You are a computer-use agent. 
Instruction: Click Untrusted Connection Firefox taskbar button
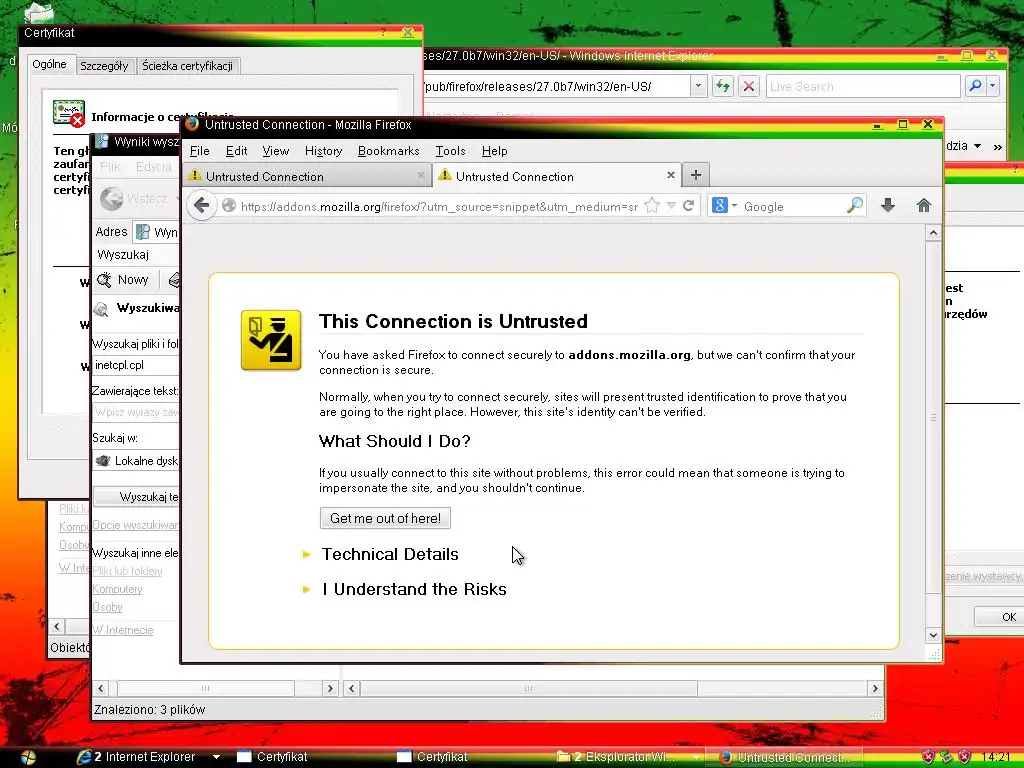coord(784,757)
